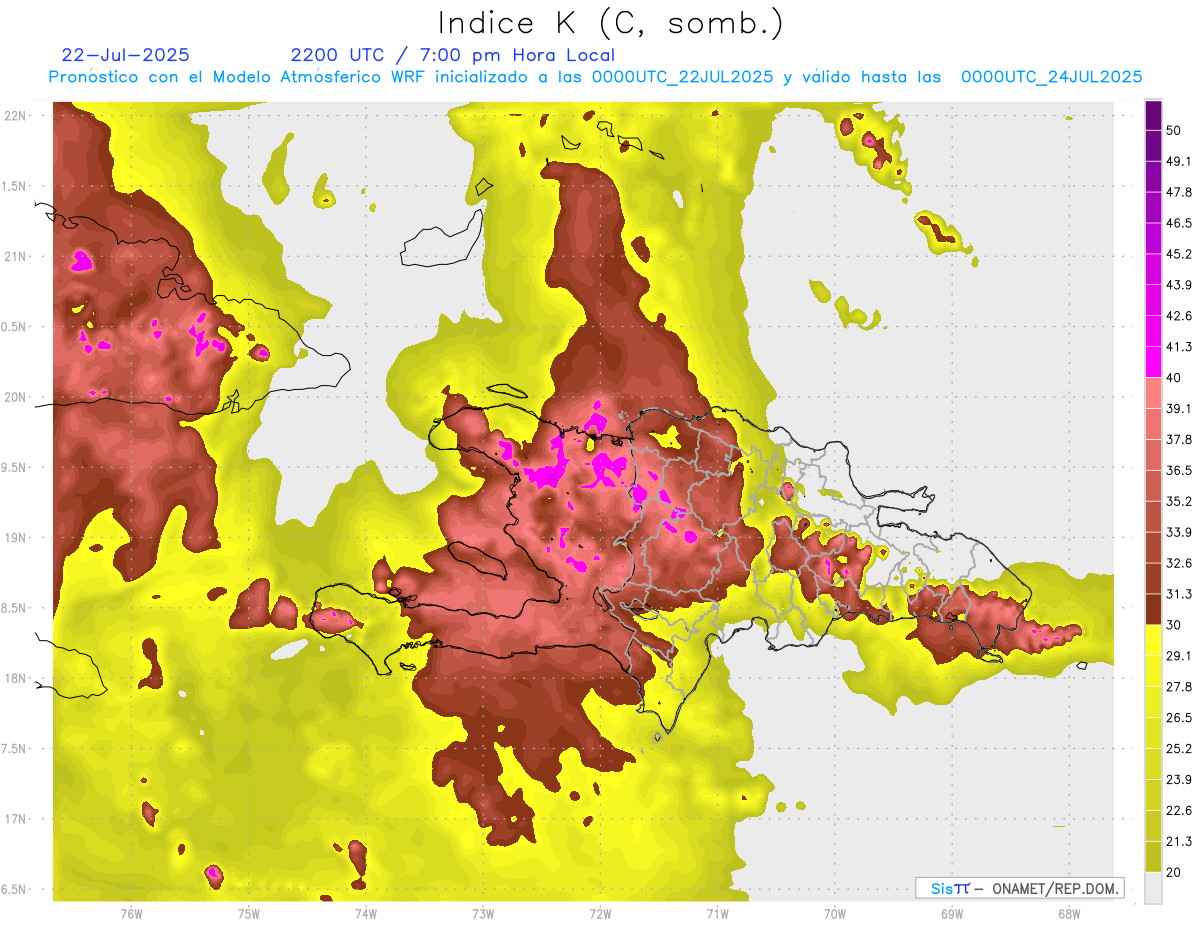The image size is (1200, 927).
Task: Click the '39.1' legend label
Action: (x=1179, y=408)
